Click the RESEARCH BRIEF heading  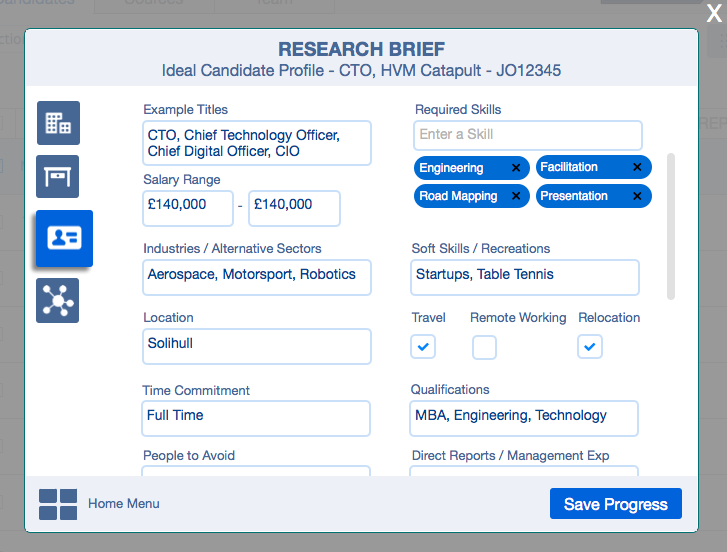point(362,49)
